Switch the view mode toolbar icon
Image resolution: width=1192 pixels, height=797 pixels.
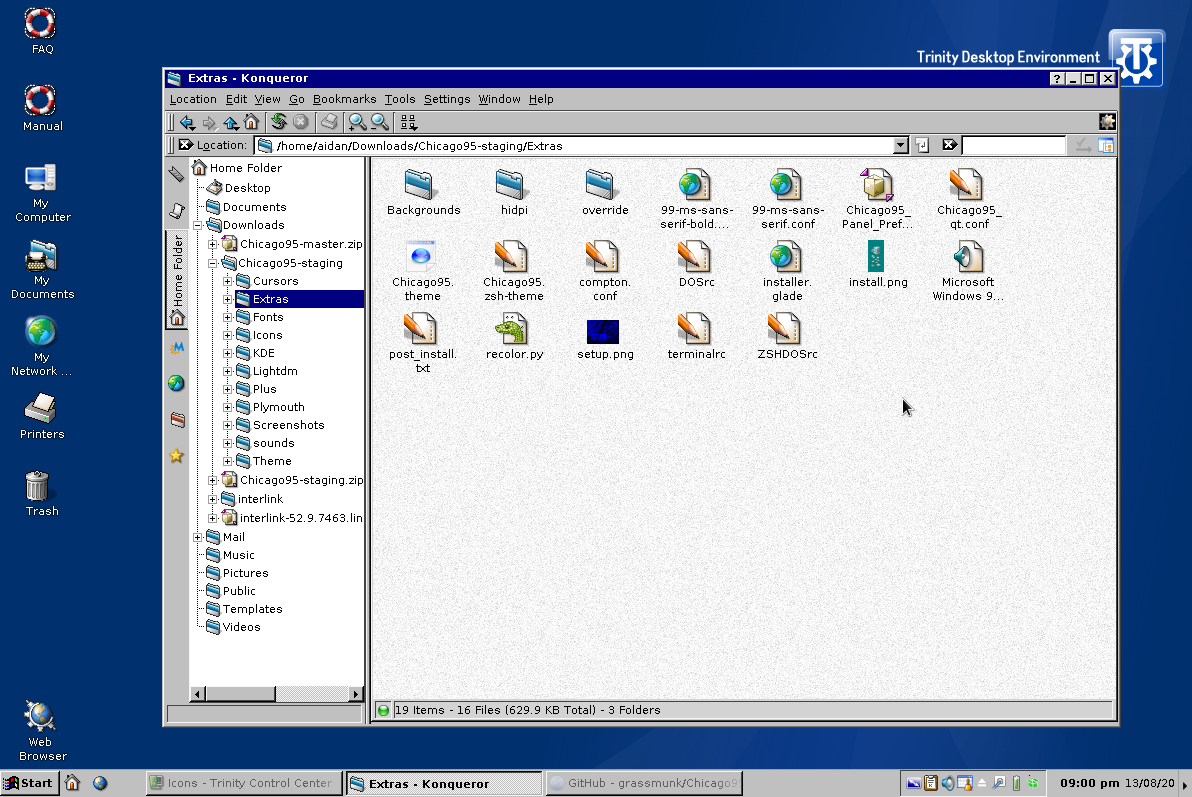[408, 122]
